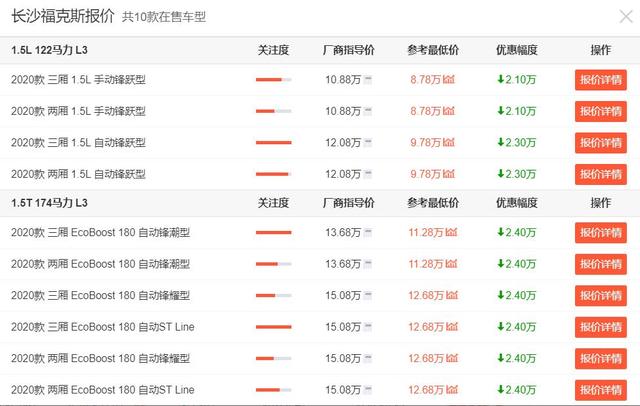The width and height of the screenshot is (640, 406).
Task: Click the 长沙福克斯报价 title
Action: tap(62, 16)
